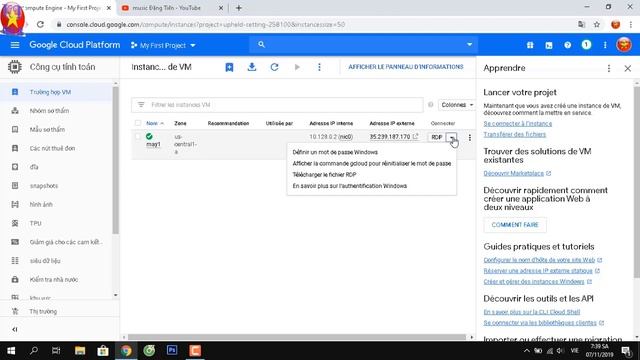Open Nhóm sơ thẩm in the sidebar
This screenshot has height=360, width=640.
(57, 111)
